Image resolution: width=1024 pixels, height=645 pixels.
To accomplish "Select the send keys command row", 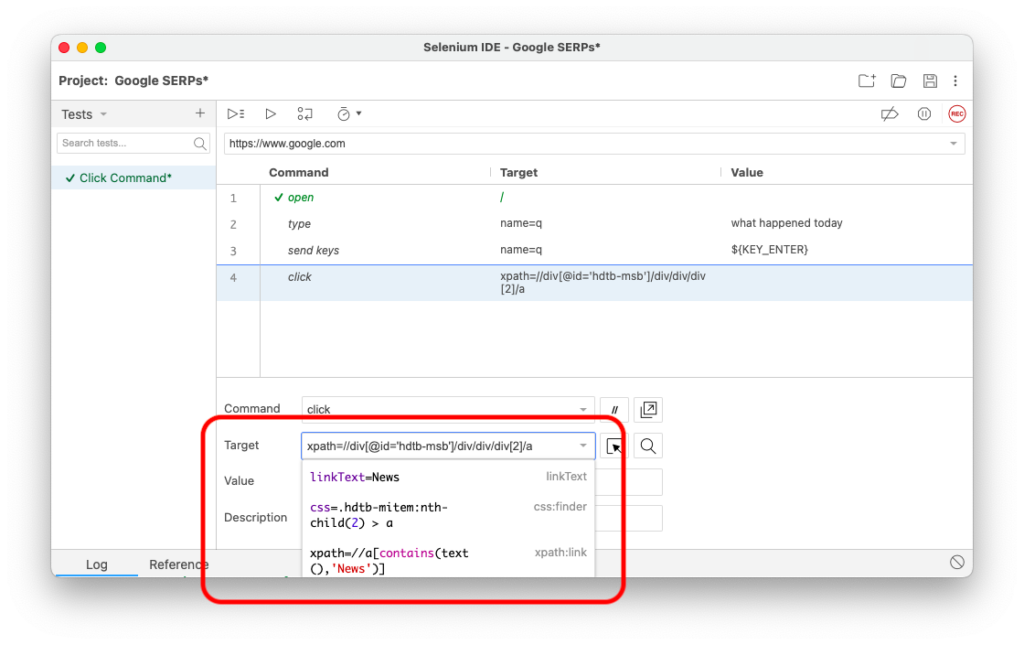I will (x=594, y=250).
